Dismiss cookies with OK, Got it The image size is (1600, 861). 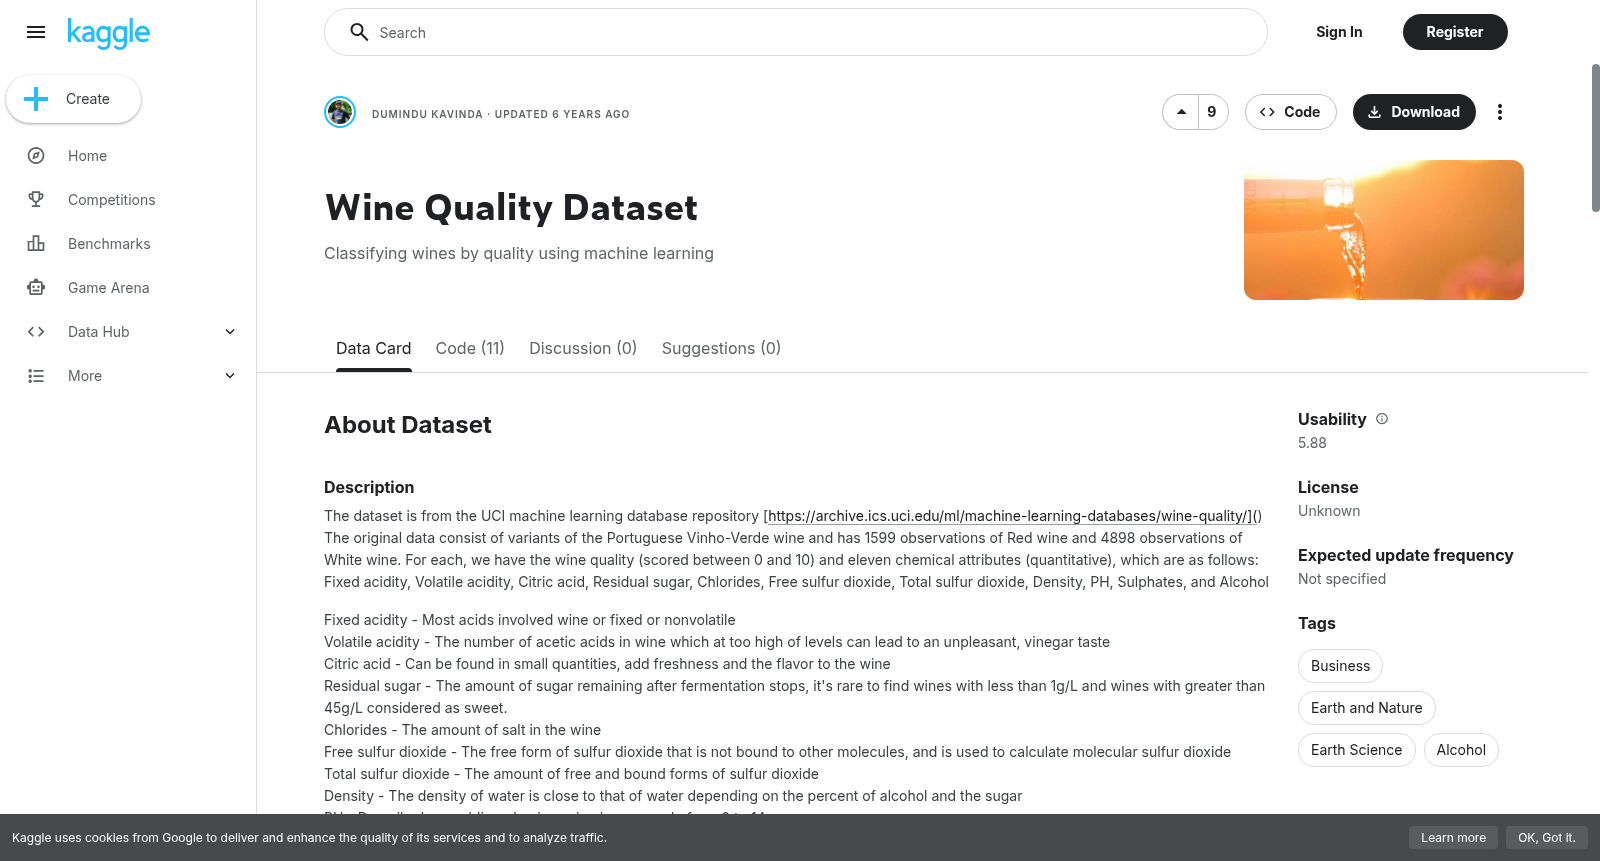point(1546,838)
